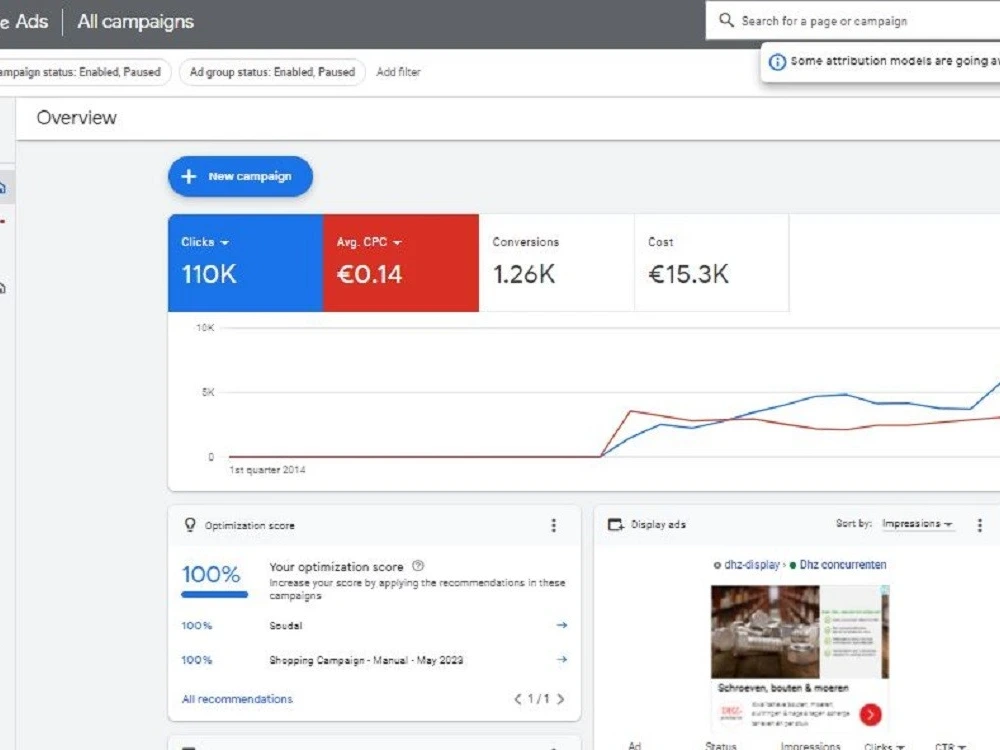The image size is (1000, 750).
Task: Click the search magnifier icon
Action: coord(726,20)
